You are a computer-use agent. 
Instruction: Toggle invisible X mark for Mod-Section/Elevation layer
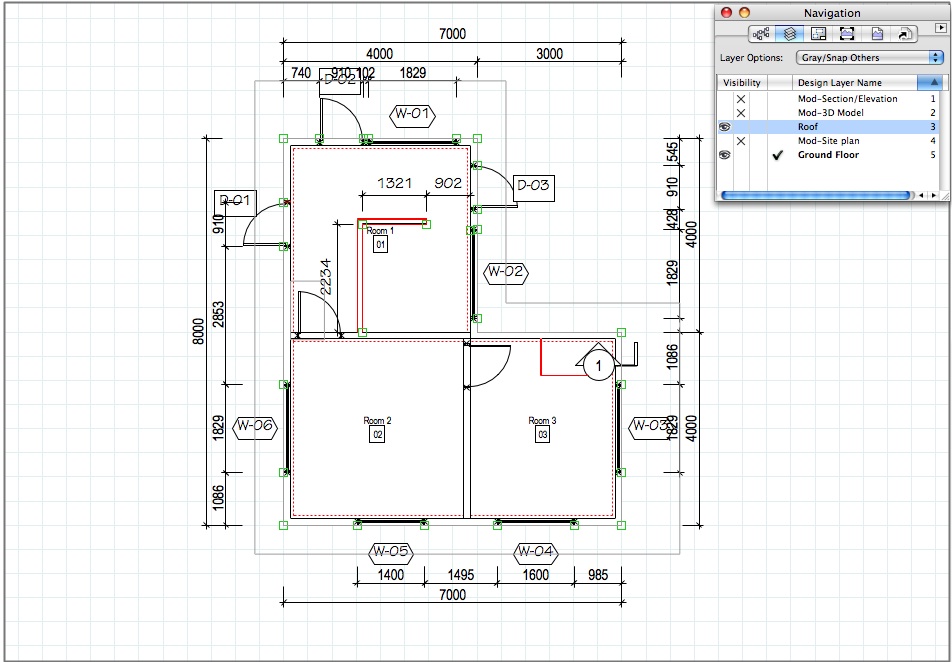click(x=741, y=99)
